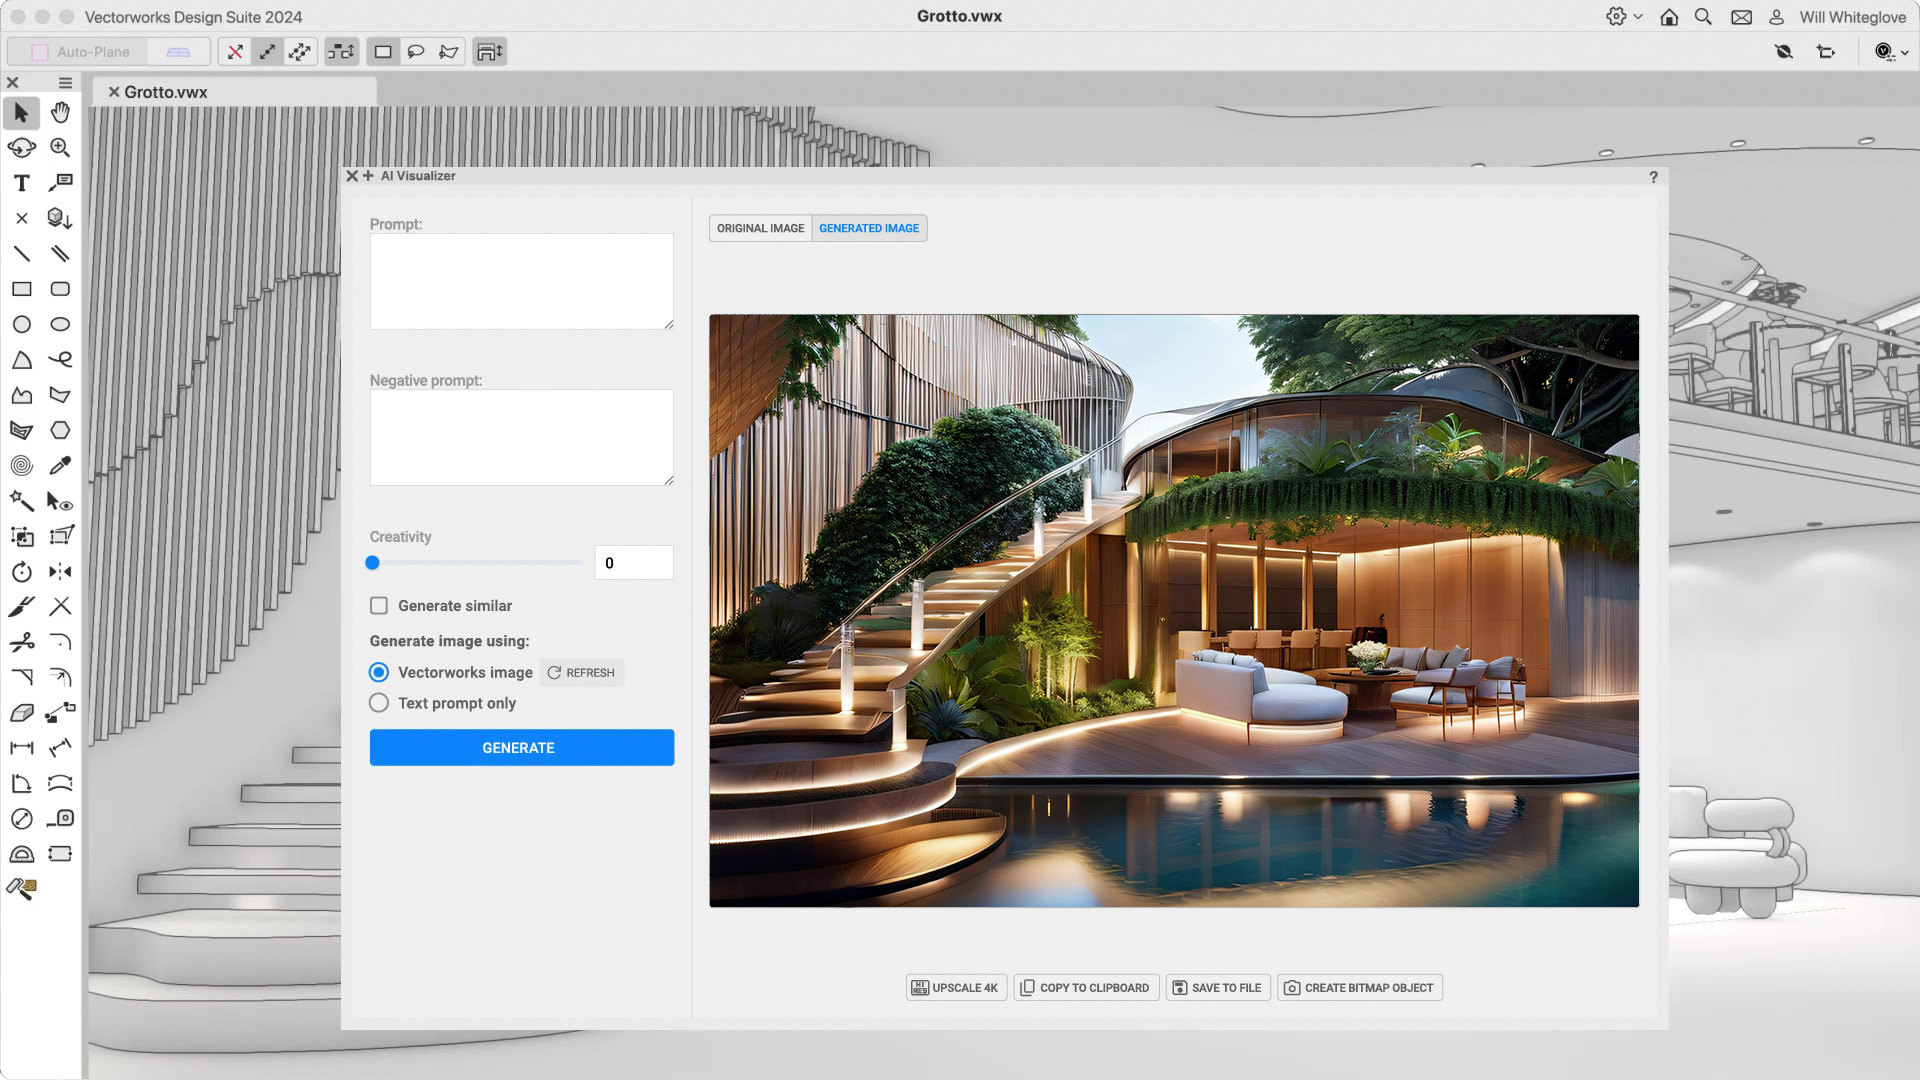Open the tool palette hamburger menu
The image size is (1920, 1080).
pyautogui.click(x=65, y=83)
